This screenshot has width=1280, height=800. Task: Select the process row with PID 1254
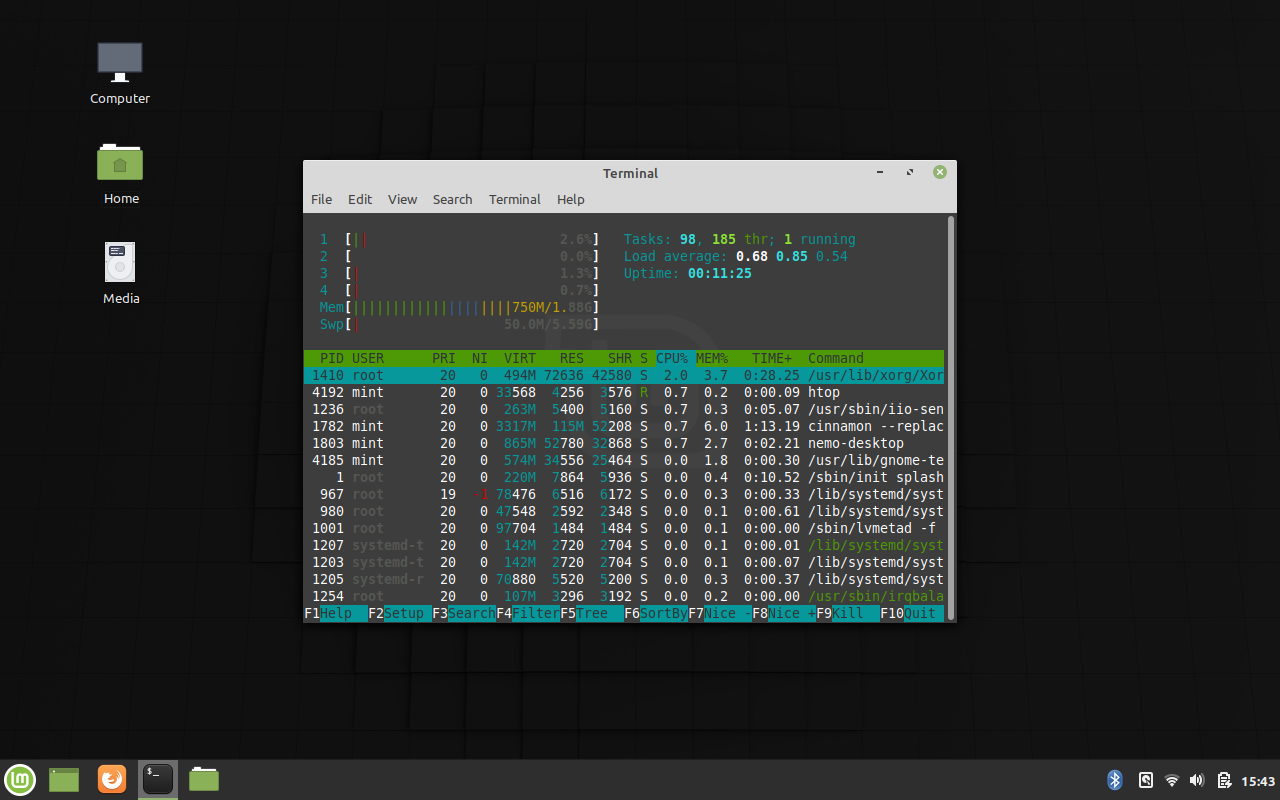click(624, 596)
